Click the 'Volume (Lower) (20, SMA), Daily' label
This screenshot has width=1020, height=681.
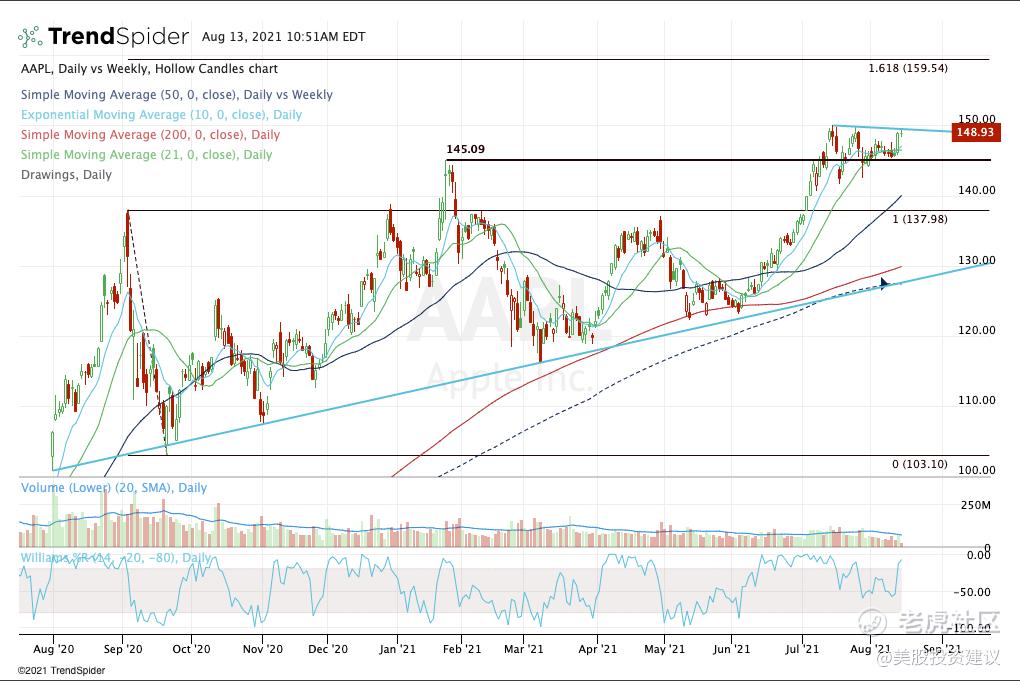click(114, 488)
